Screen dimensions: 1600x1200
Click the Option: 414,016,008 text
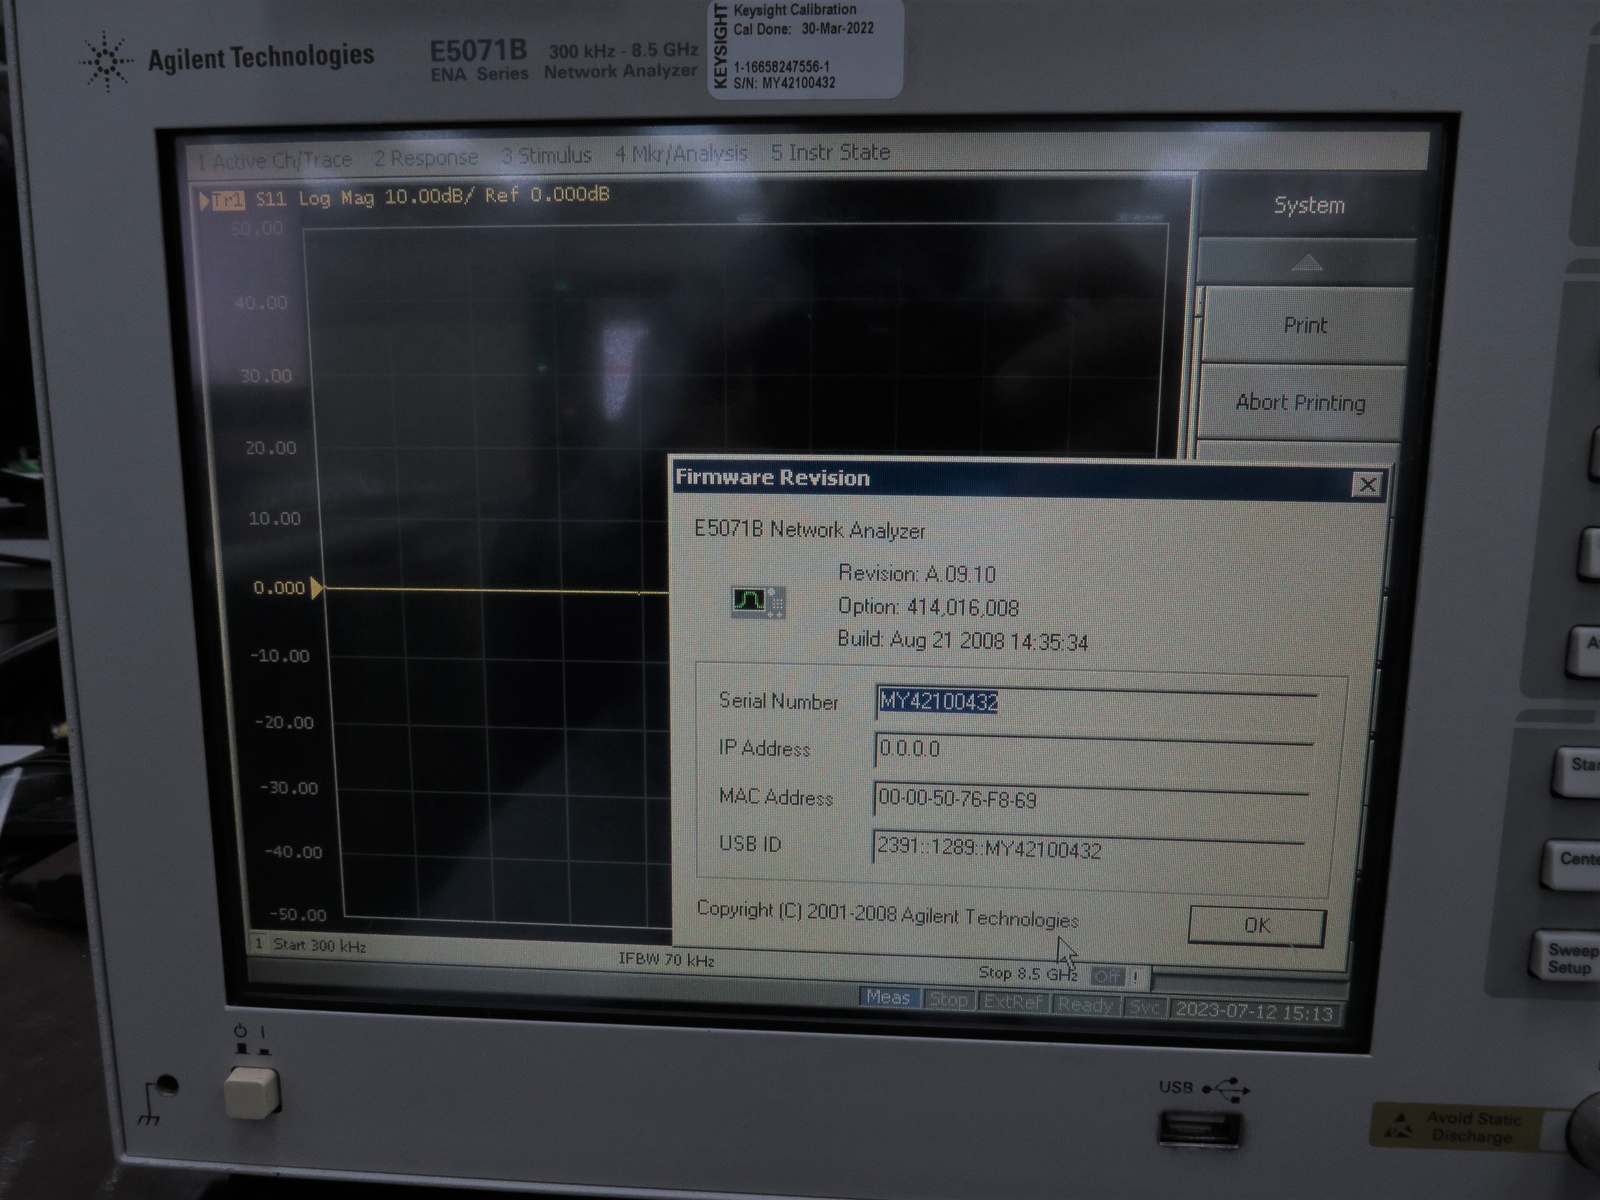929,607
